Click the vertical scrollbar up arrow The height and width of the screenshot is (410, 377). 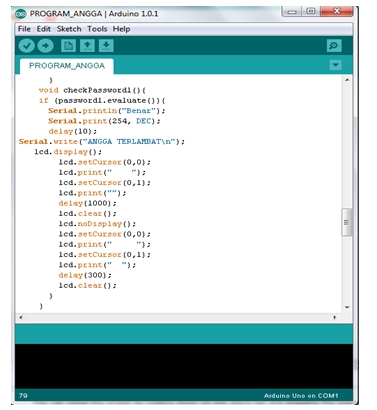click(x=347, y=80)
